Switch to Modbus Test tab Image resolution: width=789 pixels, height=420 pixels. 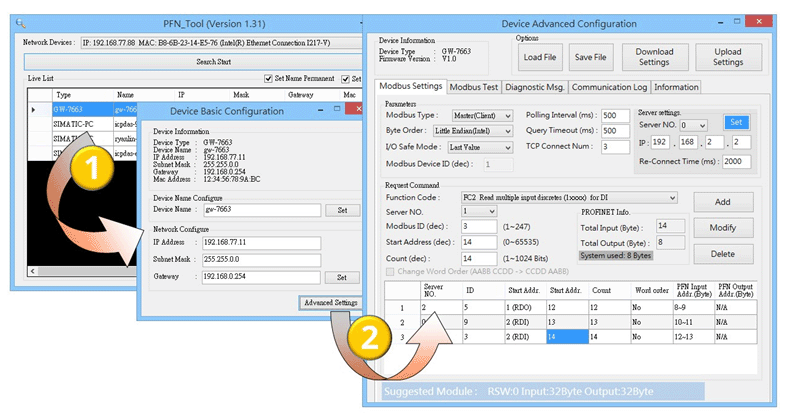point(474,87)
